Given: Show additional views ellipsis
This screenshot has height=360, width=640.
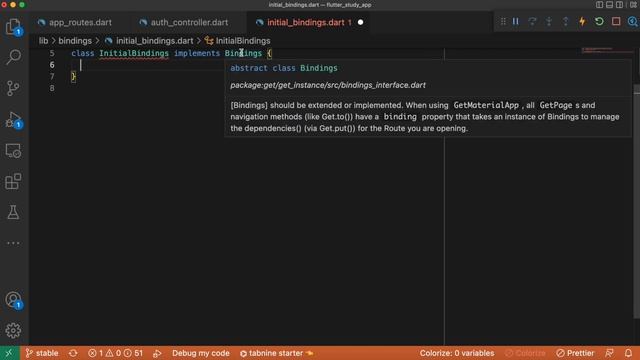Looking at the screenshot, I should [x=13, y=243].
